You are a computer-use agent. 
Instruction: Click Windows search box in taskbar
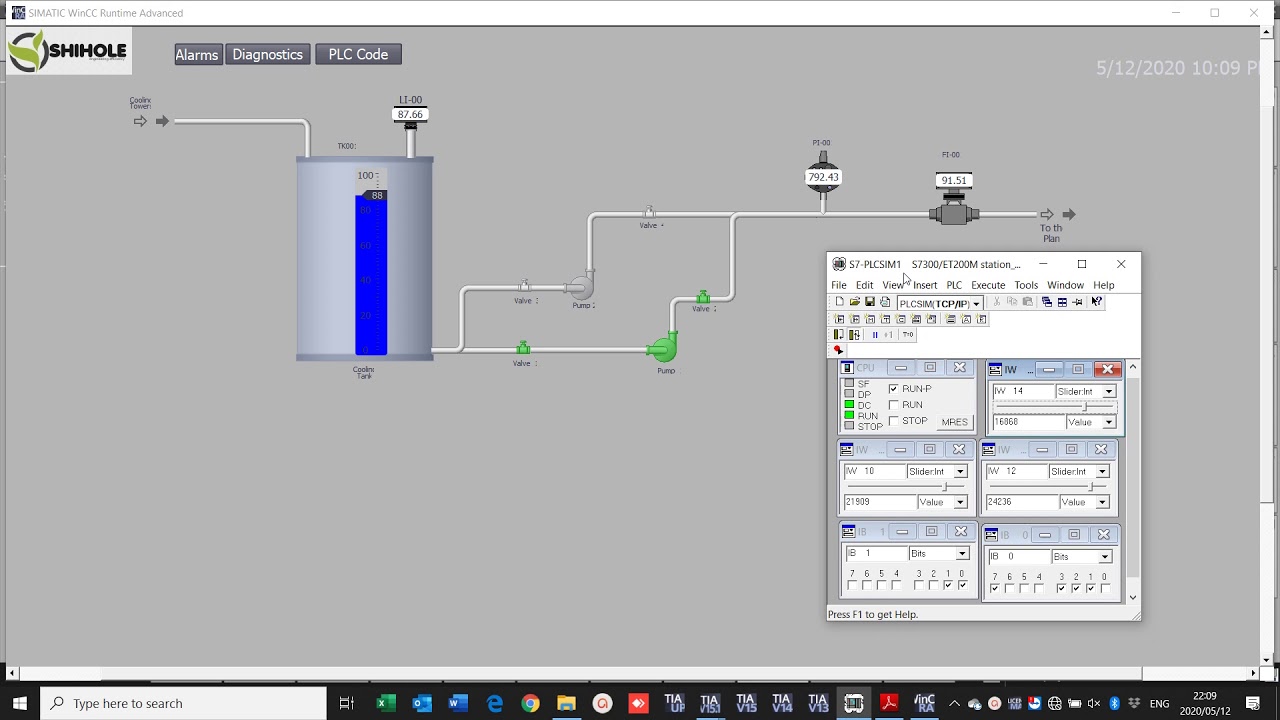[183, 704]
